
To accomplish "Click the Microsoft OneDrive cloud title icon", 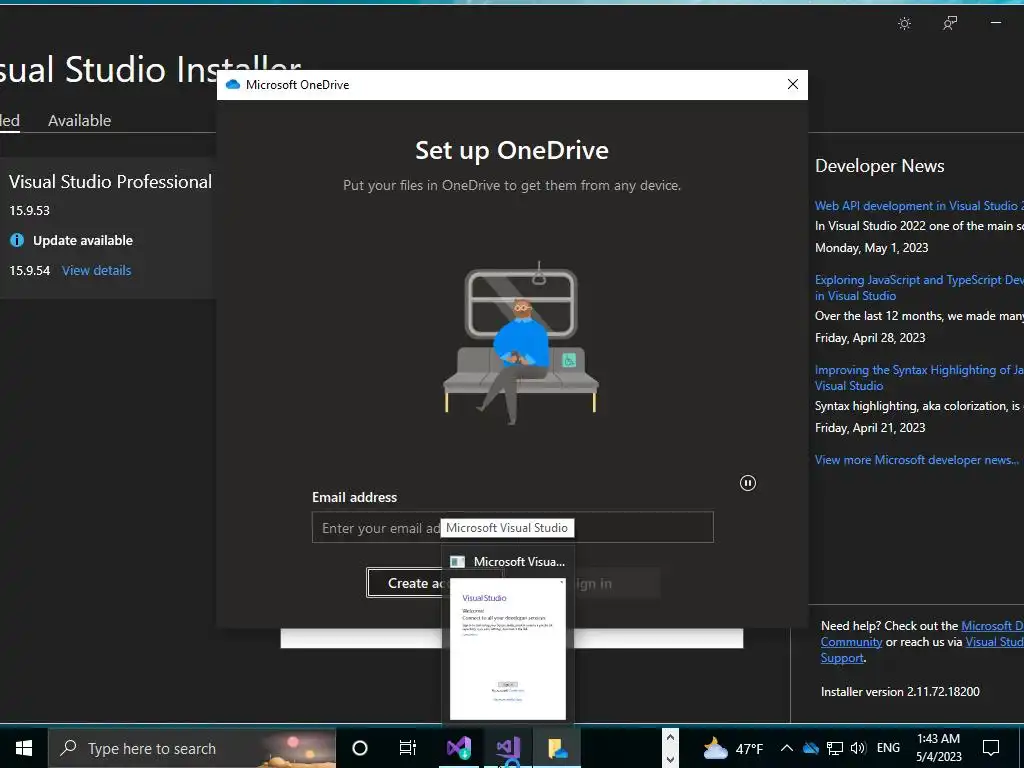I will pos(232,84).
